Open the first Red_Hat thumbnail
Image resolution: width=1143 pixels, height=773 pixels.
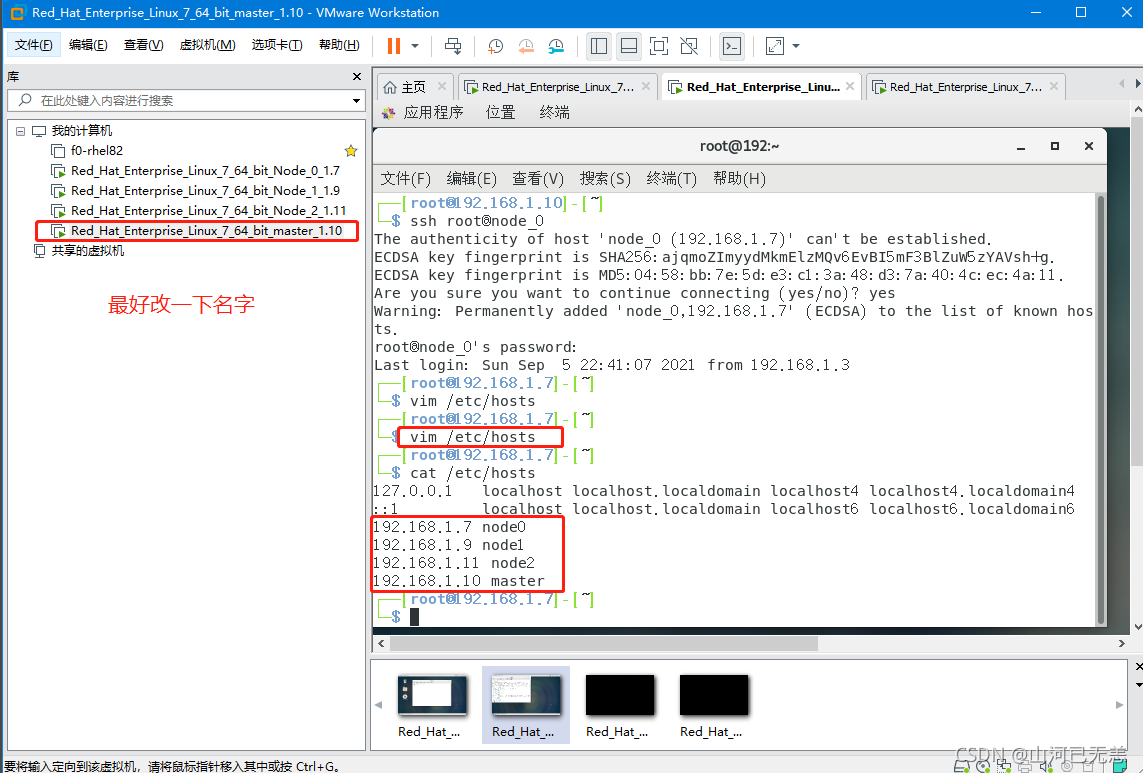tap(431, 705)
